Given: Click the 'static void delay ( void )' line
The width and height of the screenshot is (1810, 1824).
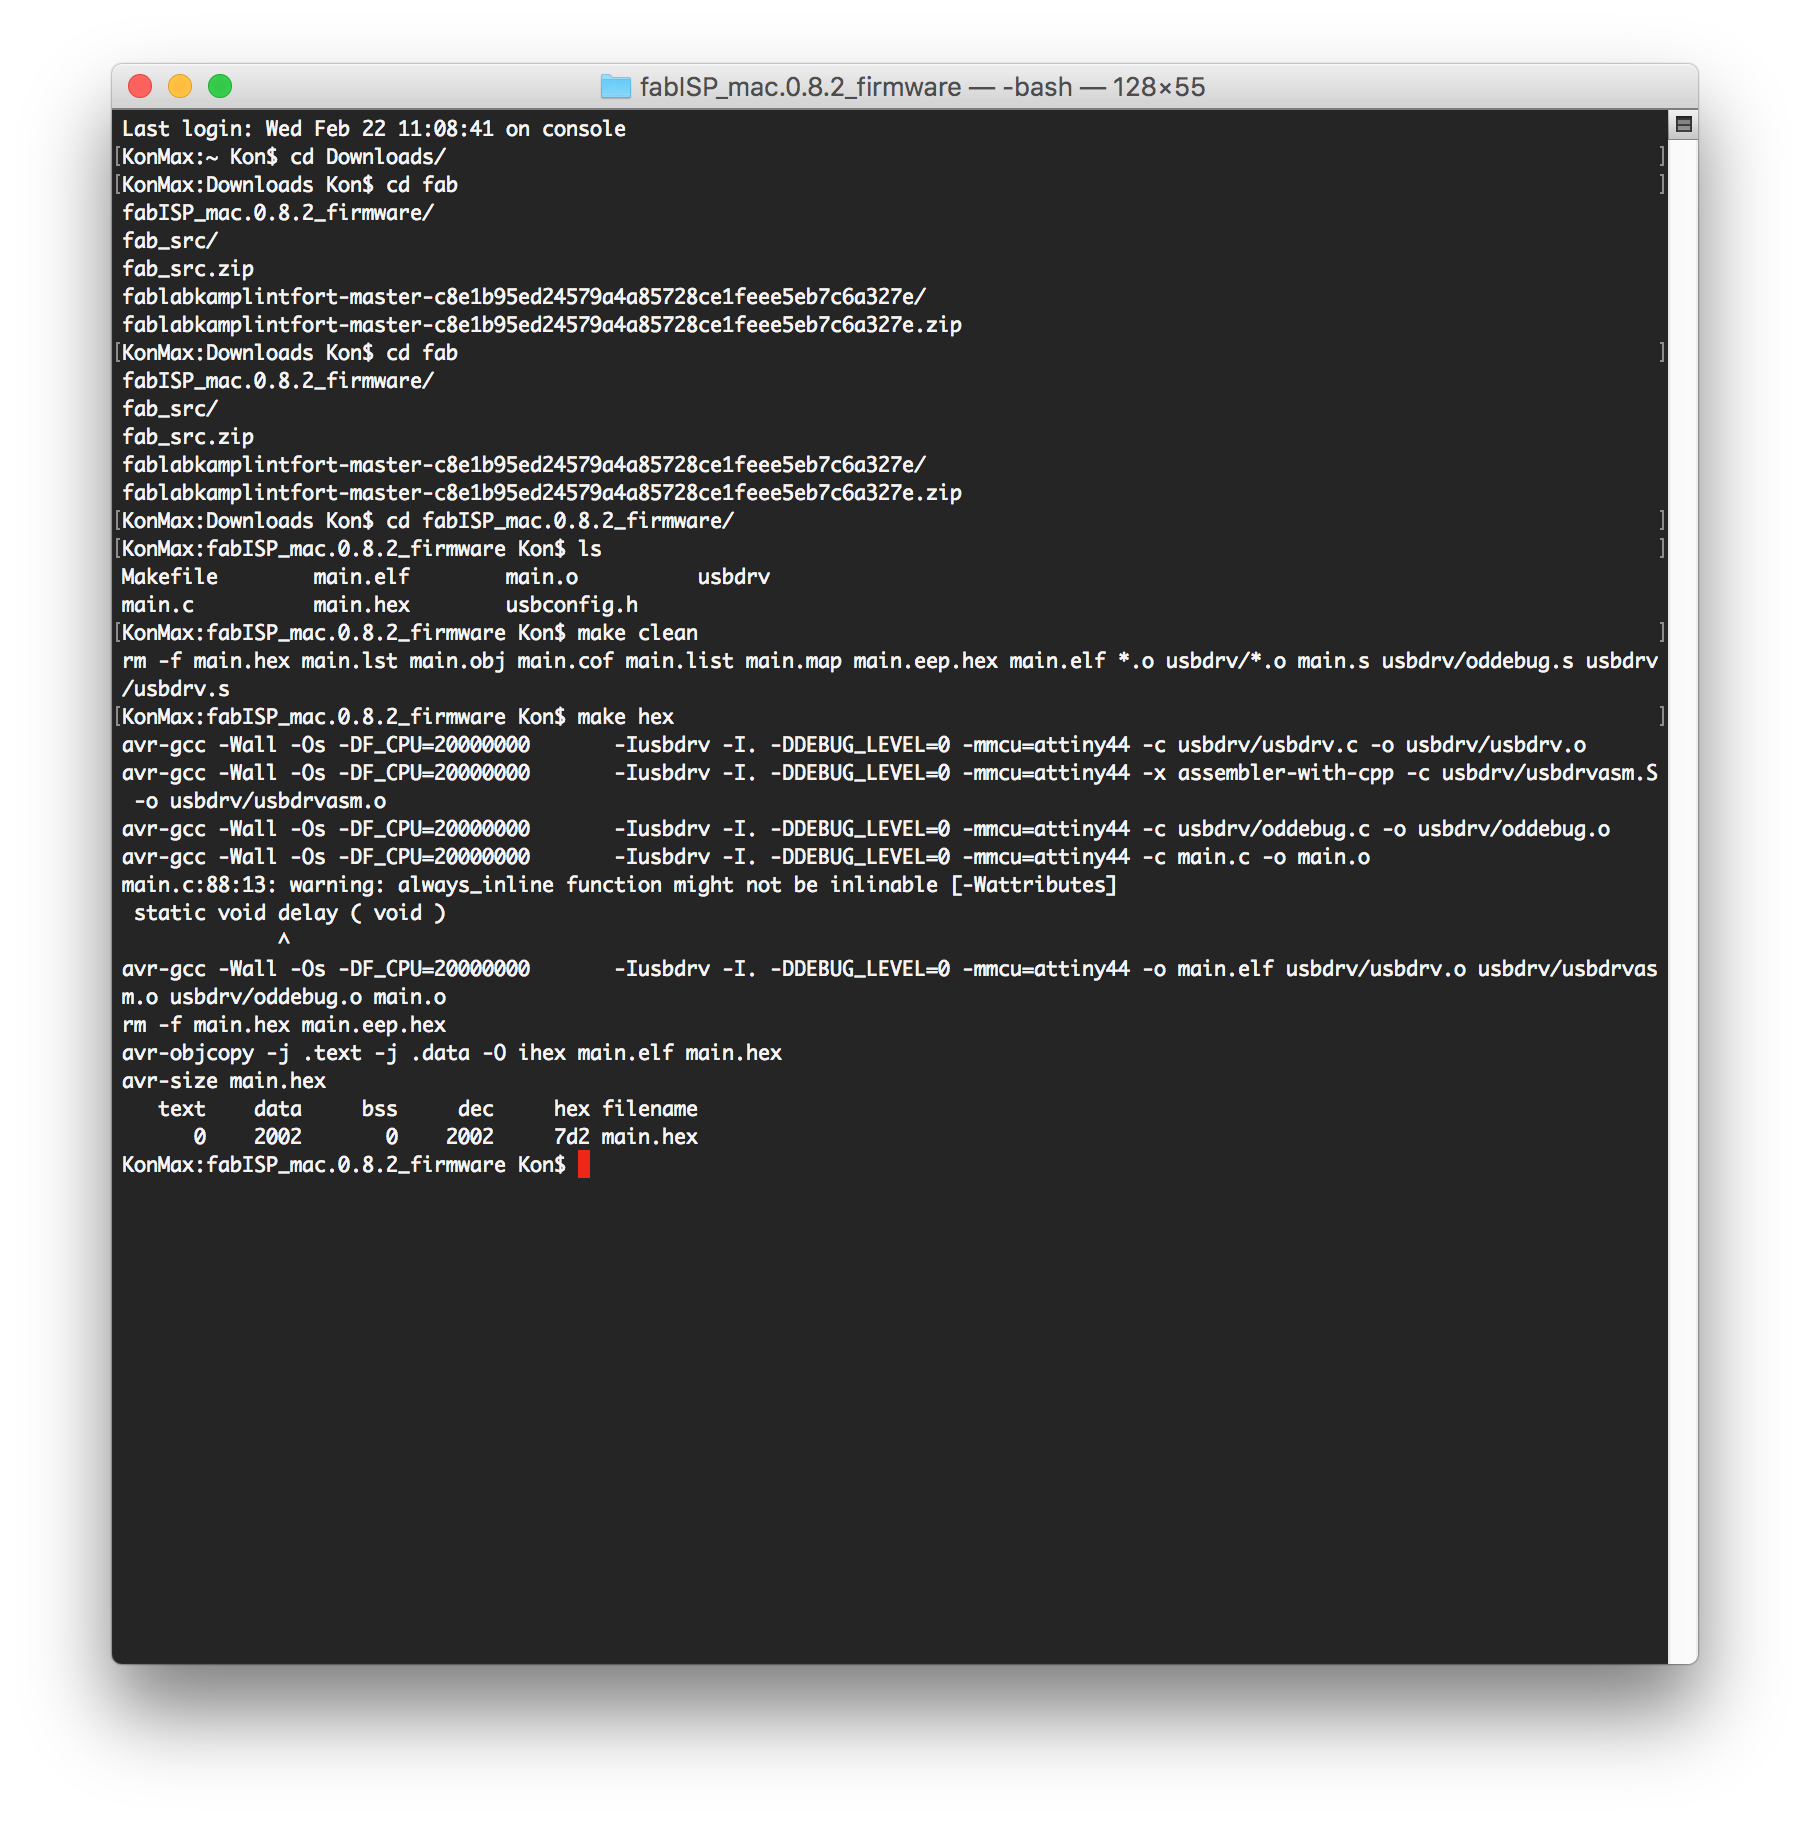Looking at the screenshot, I should point(290,913).
